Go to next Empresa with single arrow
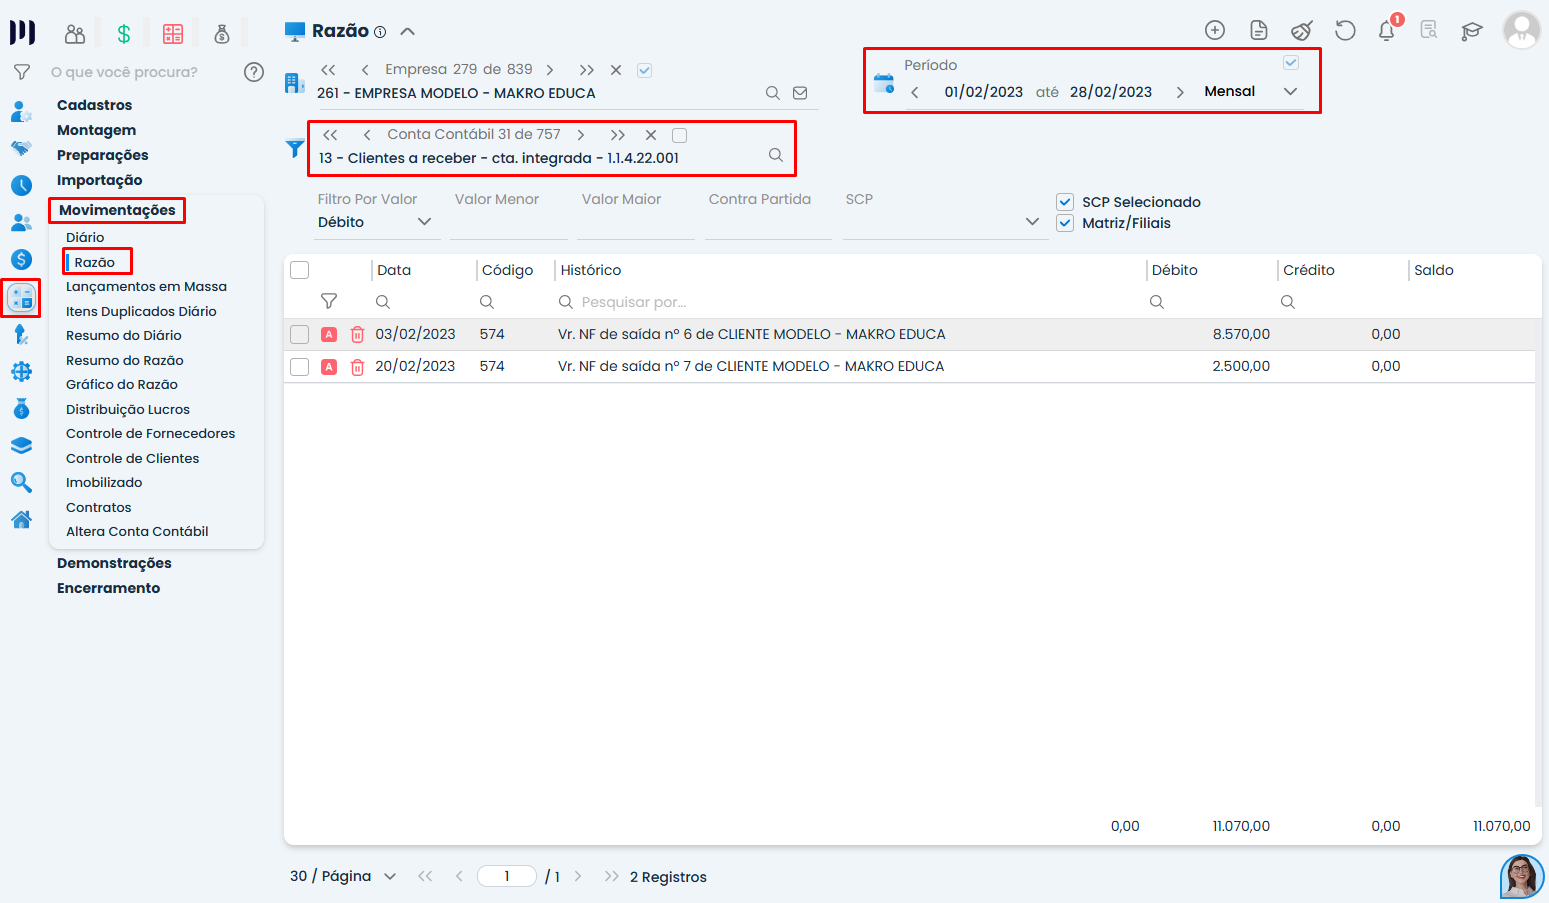This screenshot has width=1549, height=903. point(550,70)
